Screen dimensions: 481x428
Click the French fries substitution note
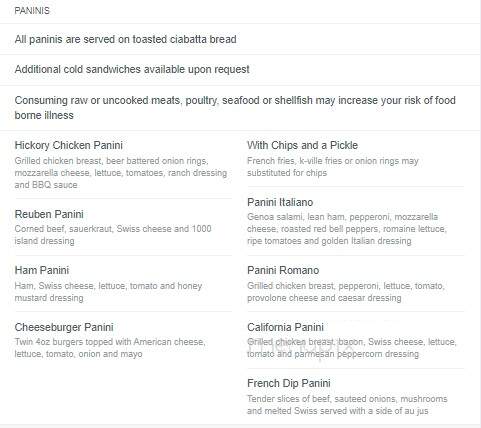pos(333,167)
